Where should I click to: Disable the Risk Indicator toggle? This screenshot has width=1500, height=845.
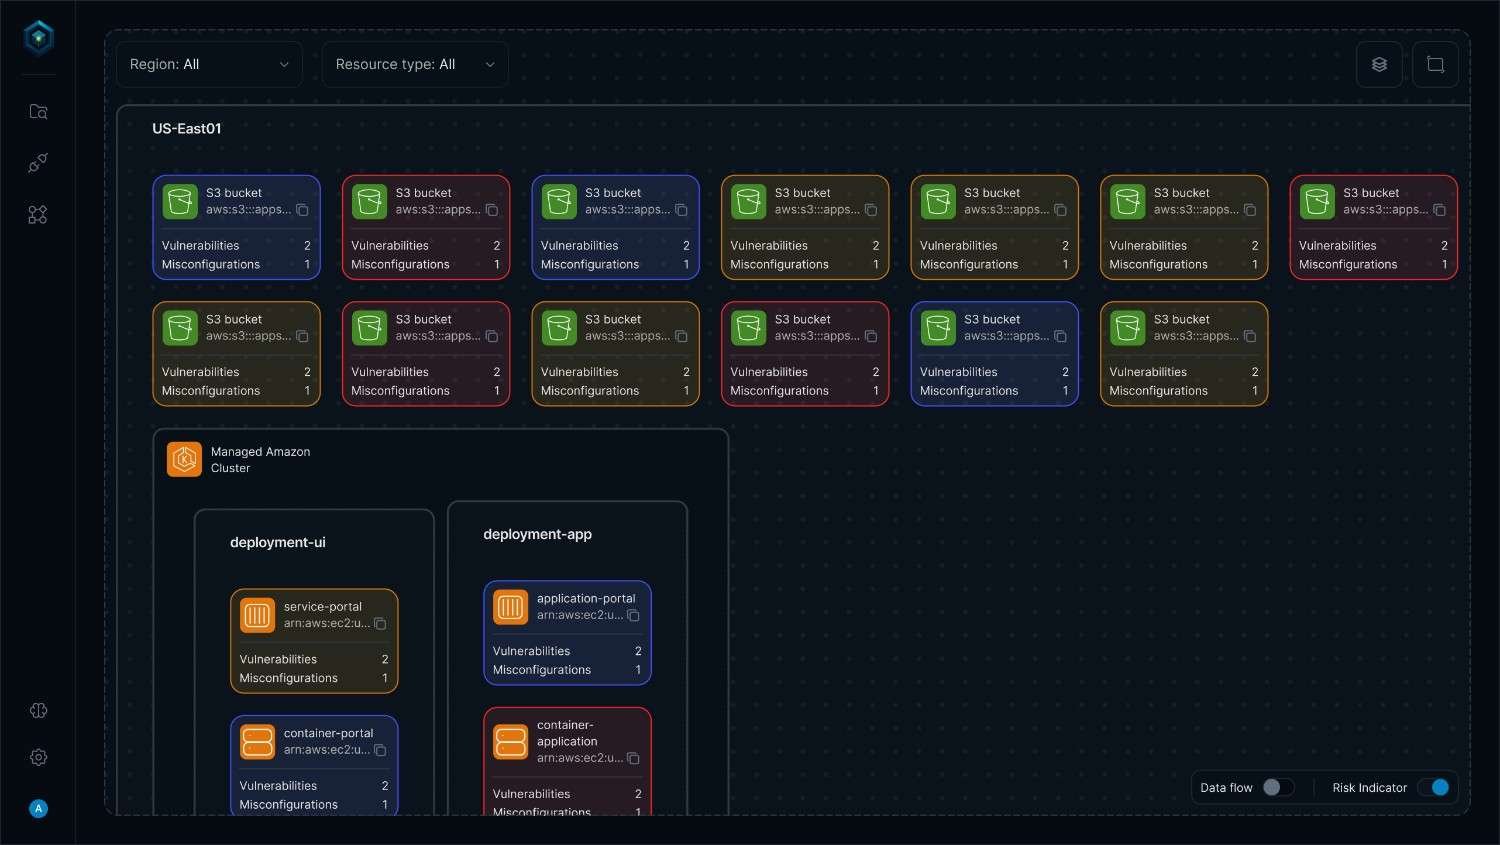(1437, 787)
